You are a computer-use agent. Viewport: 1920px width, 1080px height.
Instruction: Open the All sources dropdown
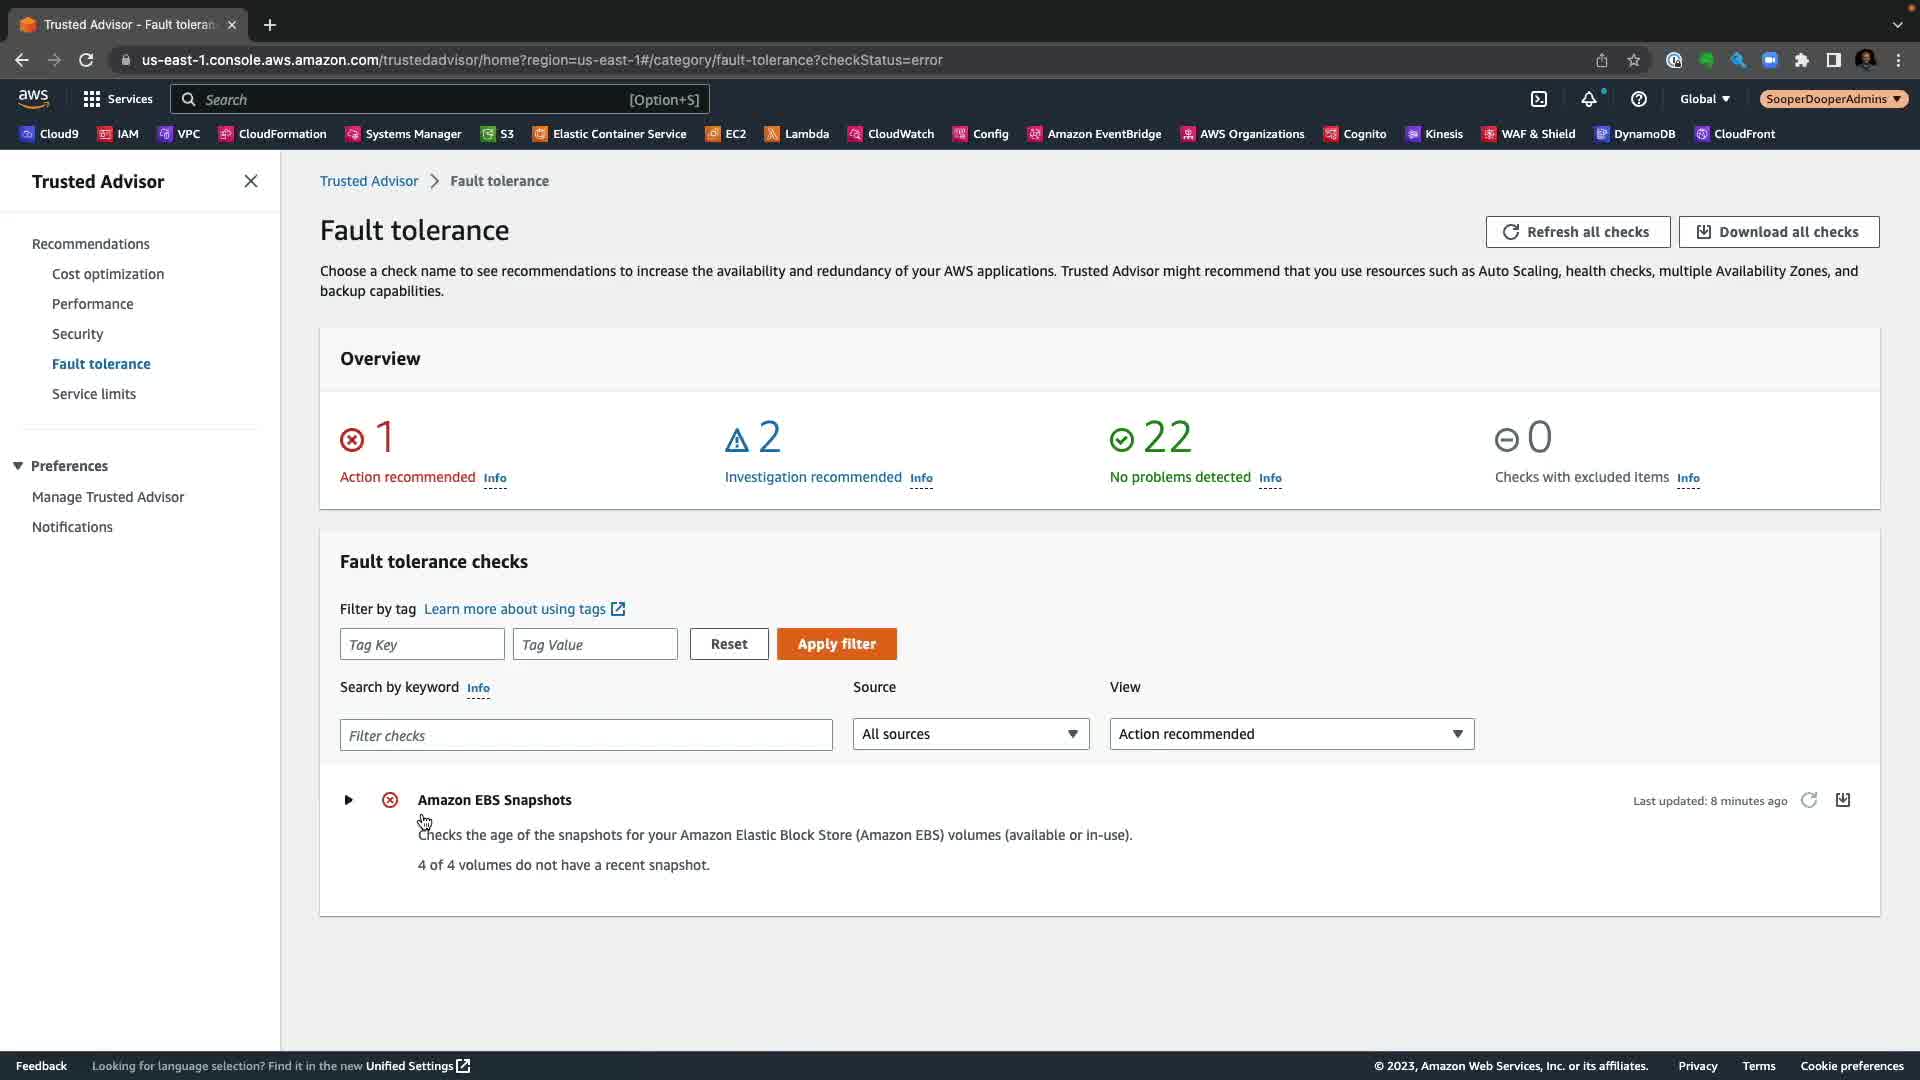(970, 734)
